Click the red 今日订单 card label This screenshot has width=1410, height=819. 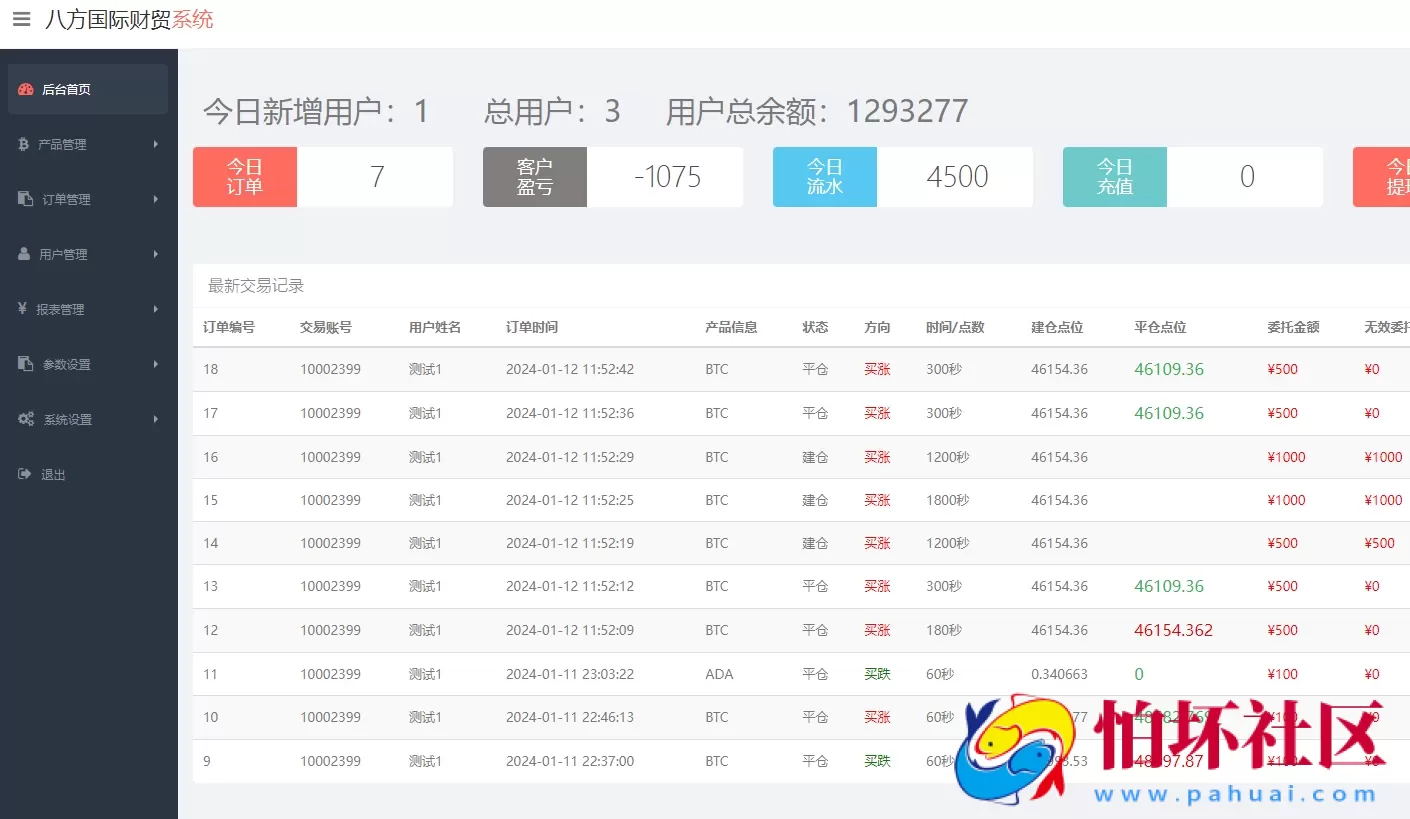coord(244,177)
